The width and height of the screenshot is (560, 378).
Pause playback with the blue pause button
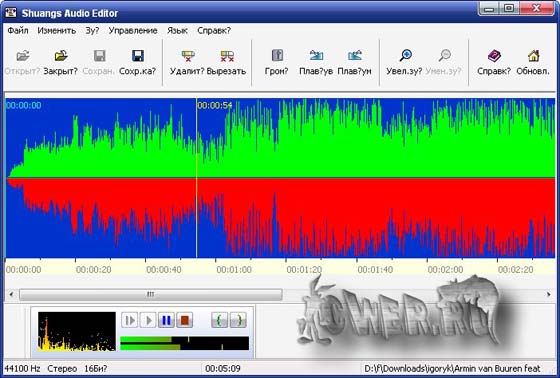tap(166, 320)
